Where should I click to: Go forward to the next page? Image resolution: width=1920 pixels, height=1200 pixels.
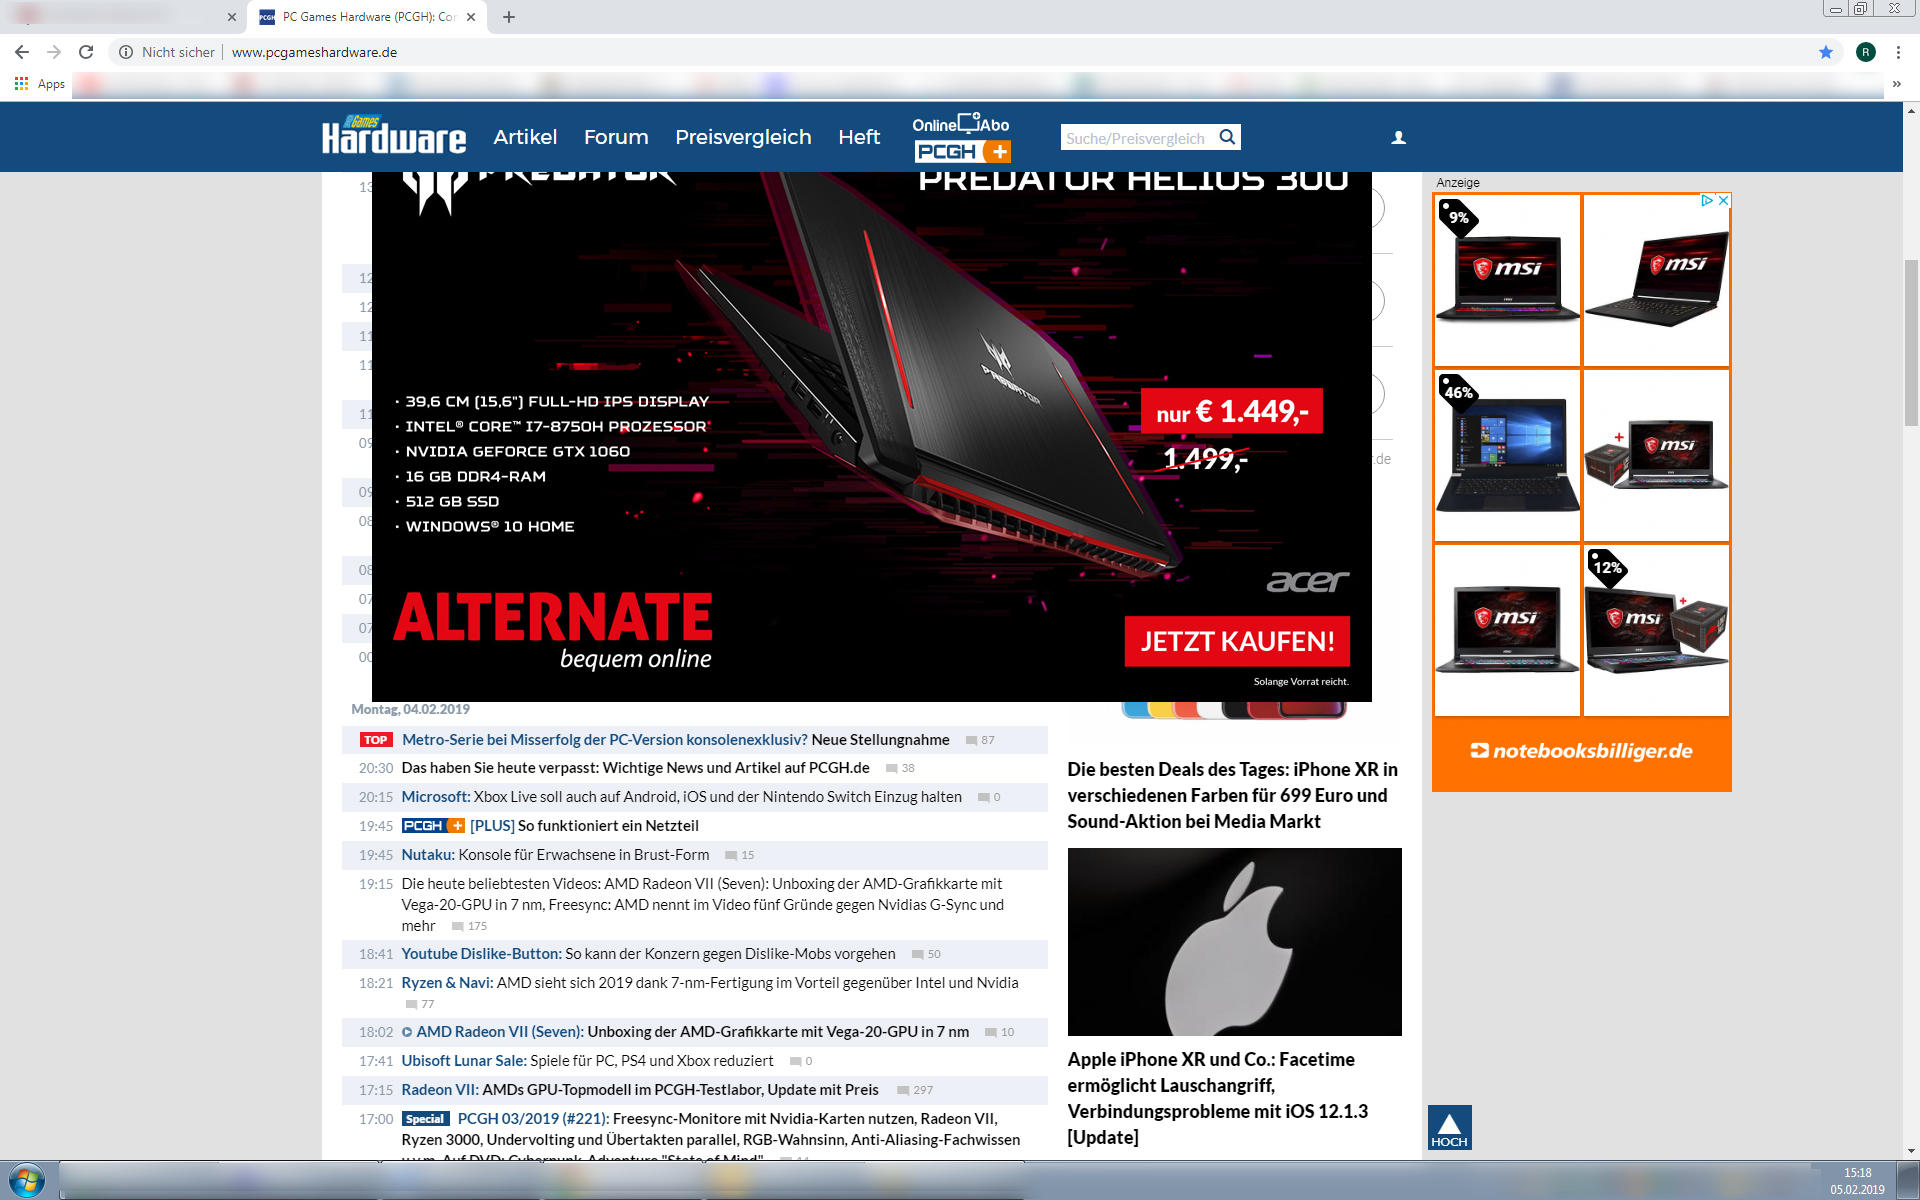54,52
